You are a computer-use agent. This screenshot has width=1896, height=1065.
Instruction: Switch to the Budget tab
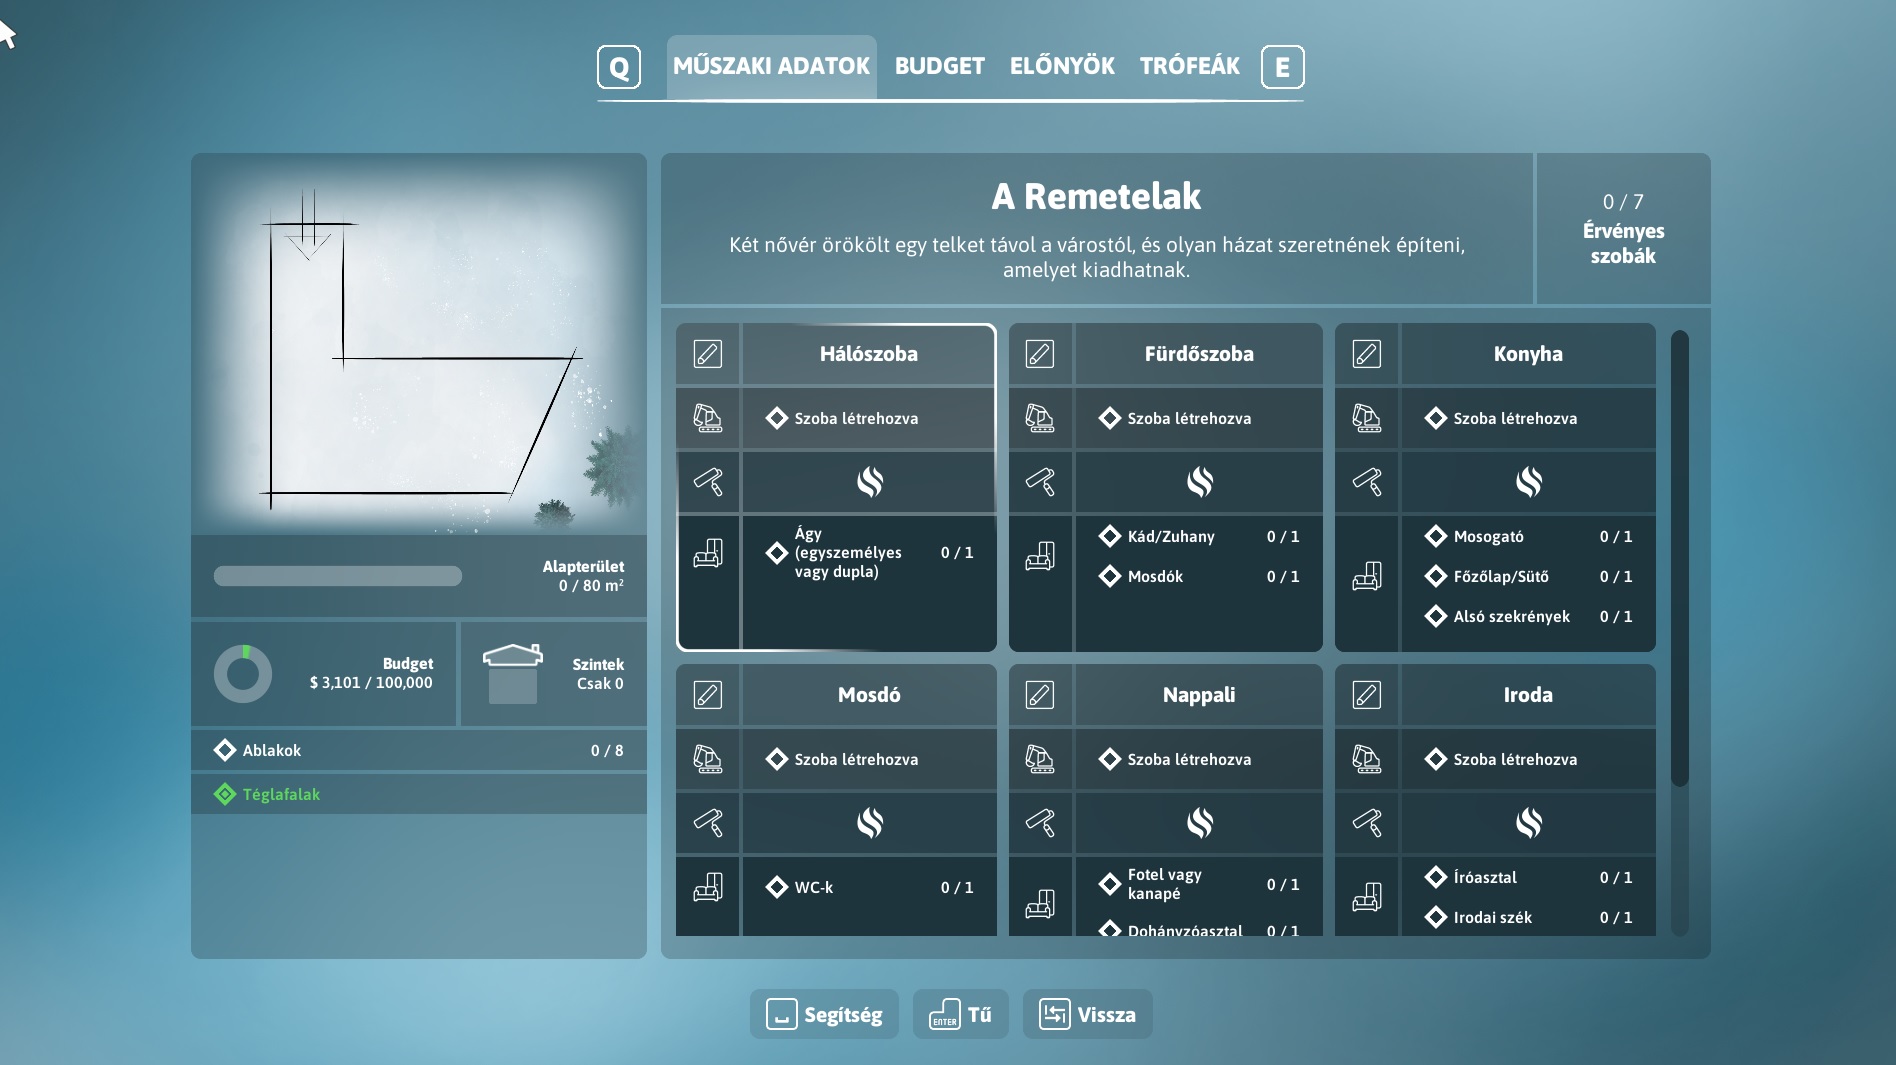tap(939, 66)
